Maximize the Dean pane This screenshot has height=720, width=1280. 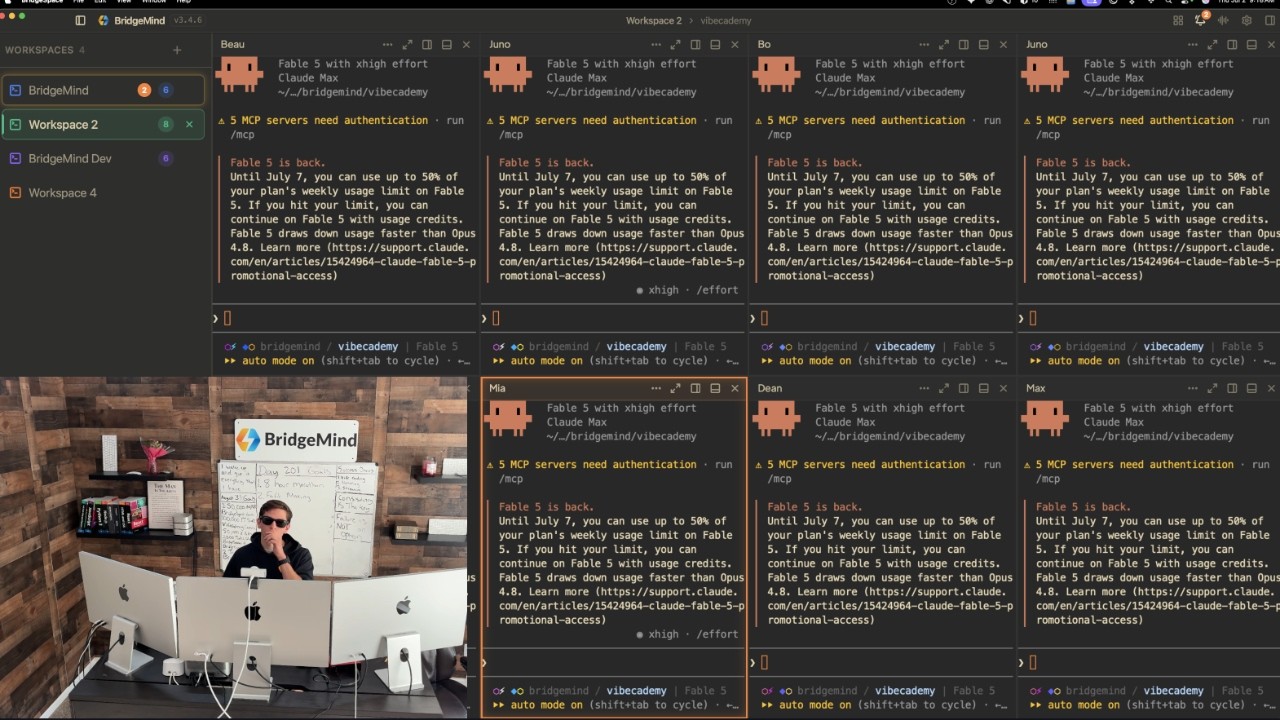coord(944,388)
